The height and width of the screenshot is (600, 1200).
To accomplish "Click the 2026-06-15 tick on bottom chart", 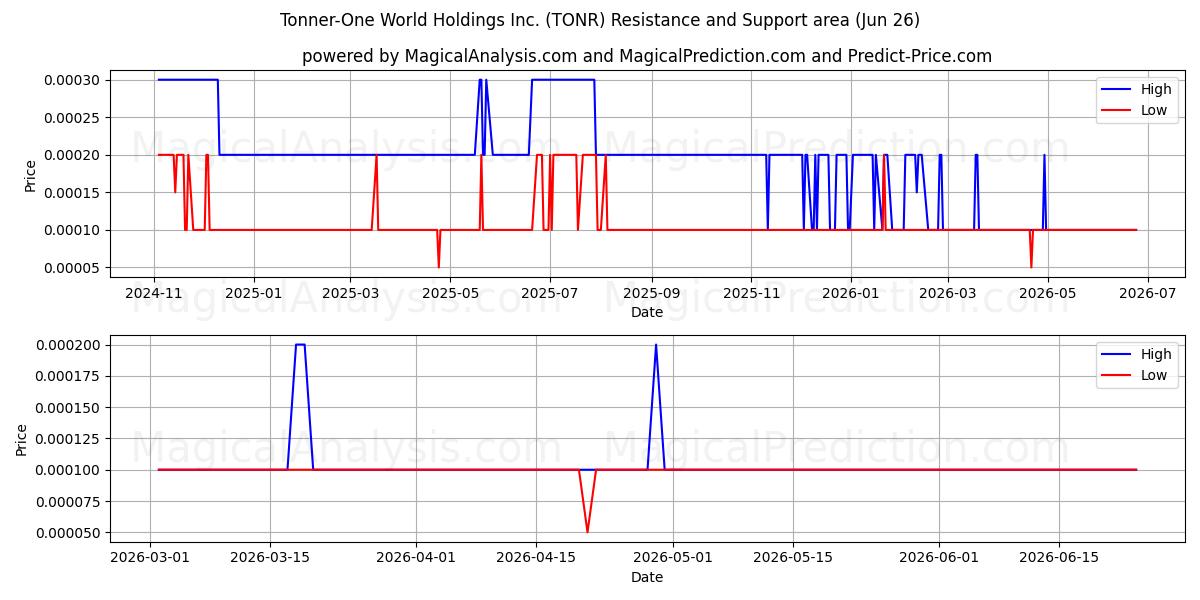I will click(1059, 559).
